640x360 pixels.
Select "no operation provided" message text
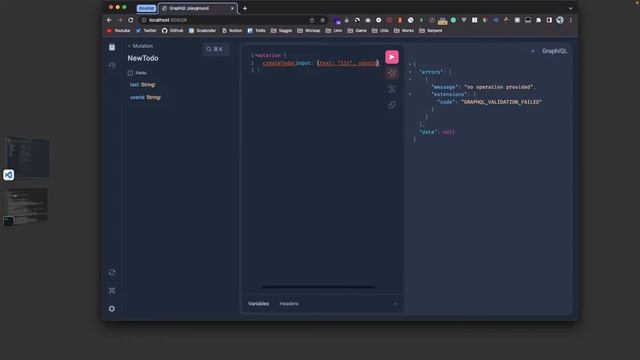click(499, 87)
